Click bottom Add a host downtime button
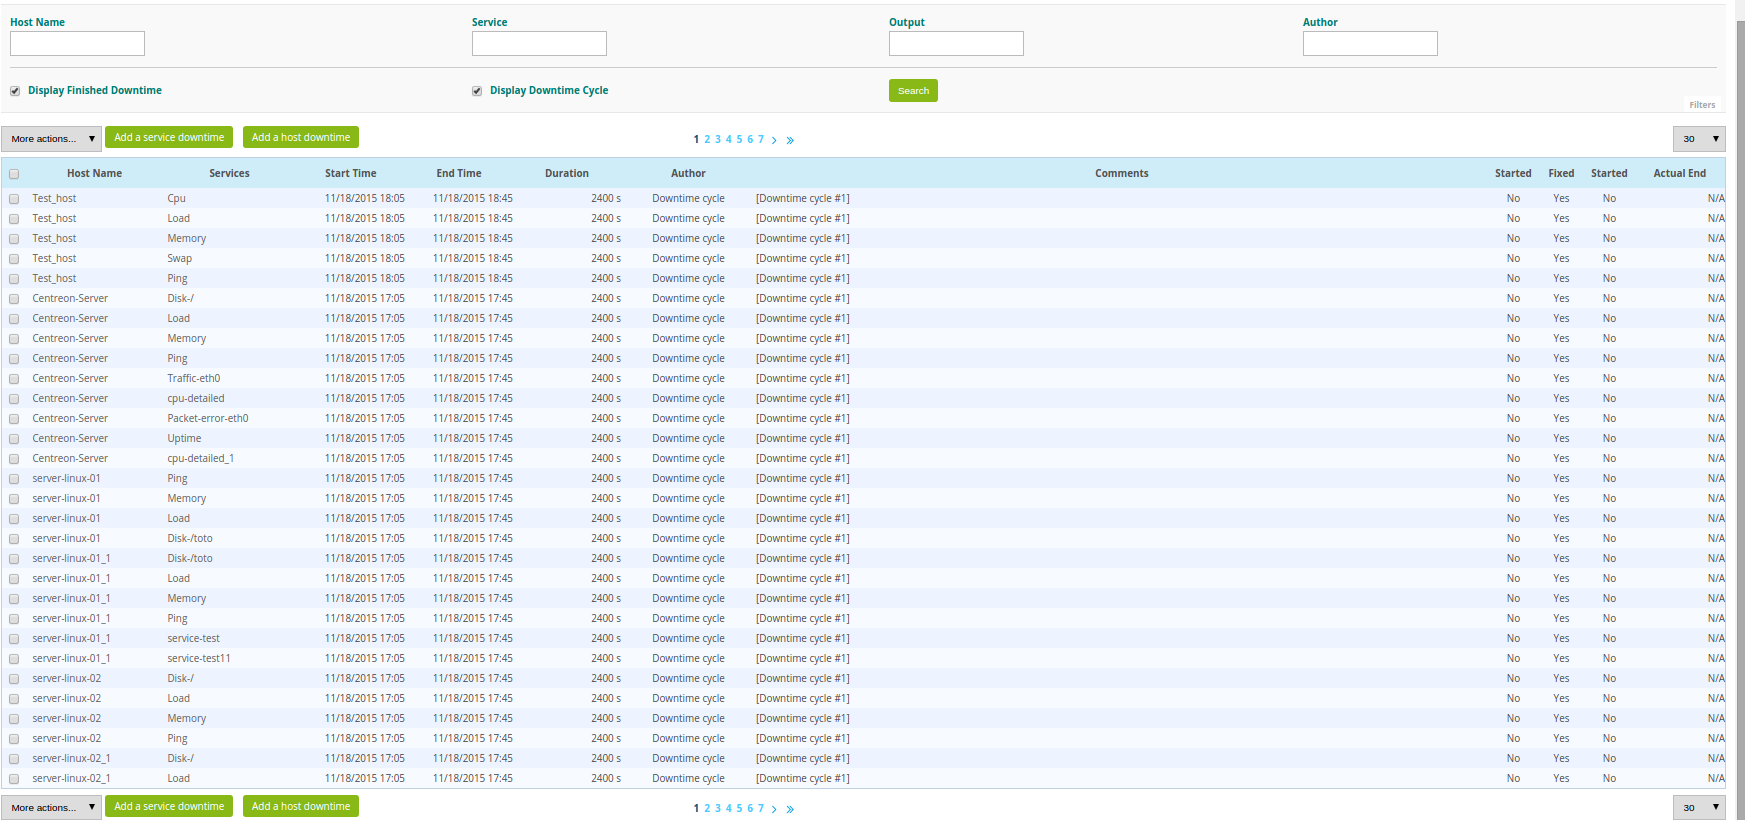The height and width of the screenshot is (820, 1745). coord(301,806)
